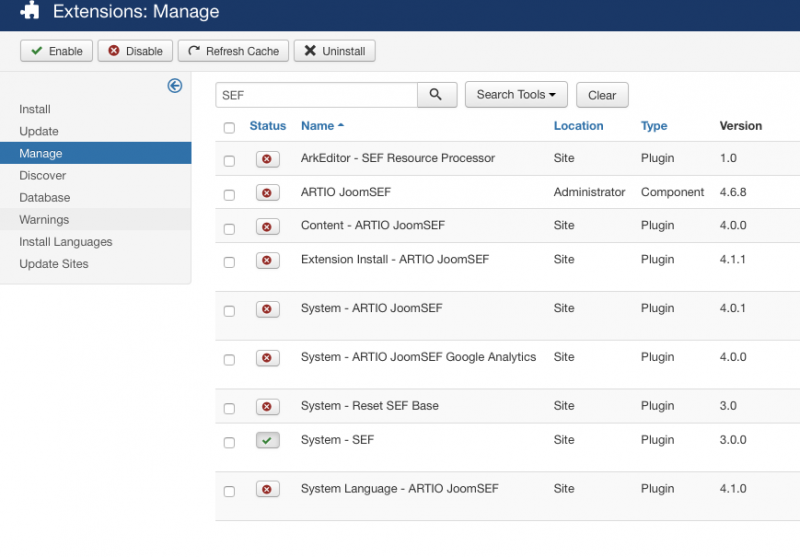Click the Administrator location cell
800x557 pixels.
point(589,192)
